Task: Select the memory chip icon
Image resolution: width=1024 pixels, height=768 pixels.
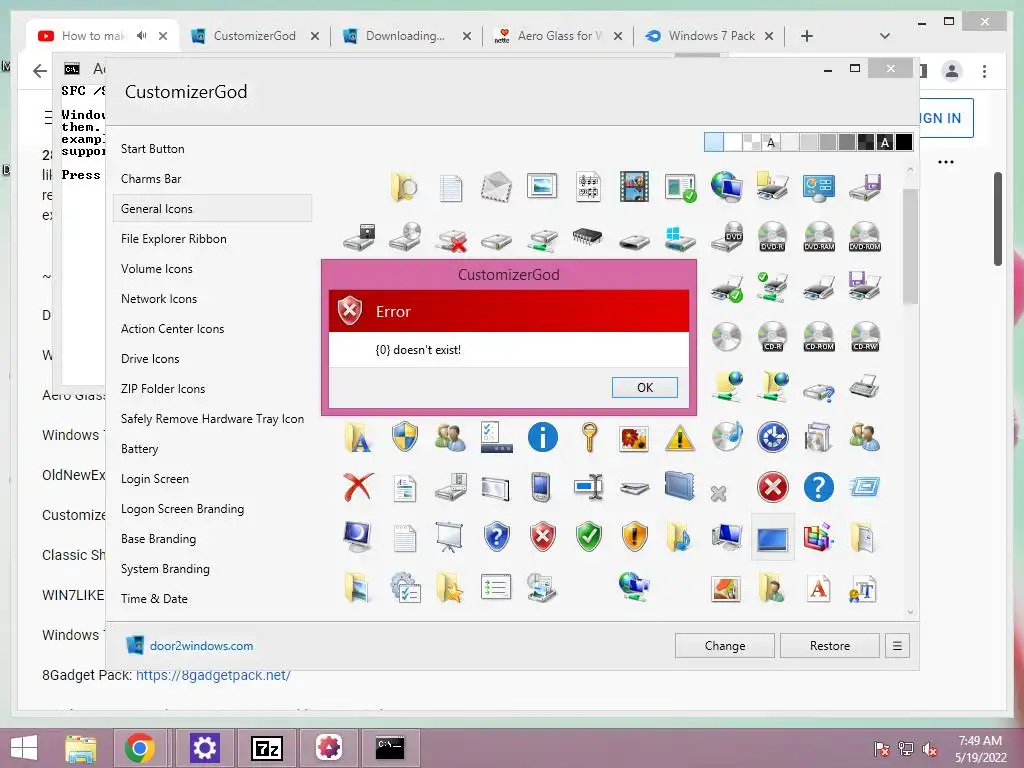Action: (x=588, y=236)
